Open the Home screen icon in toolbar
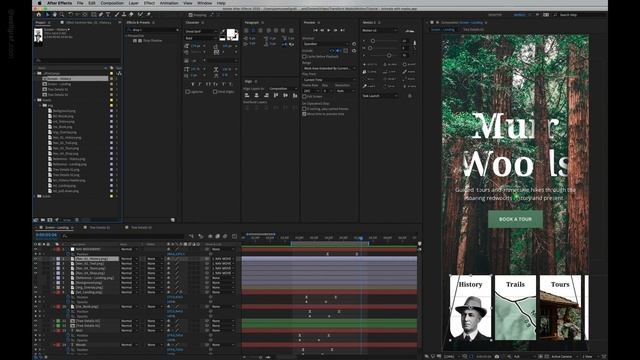Viewport: 640px width, 360px height. tap(38, 15)
